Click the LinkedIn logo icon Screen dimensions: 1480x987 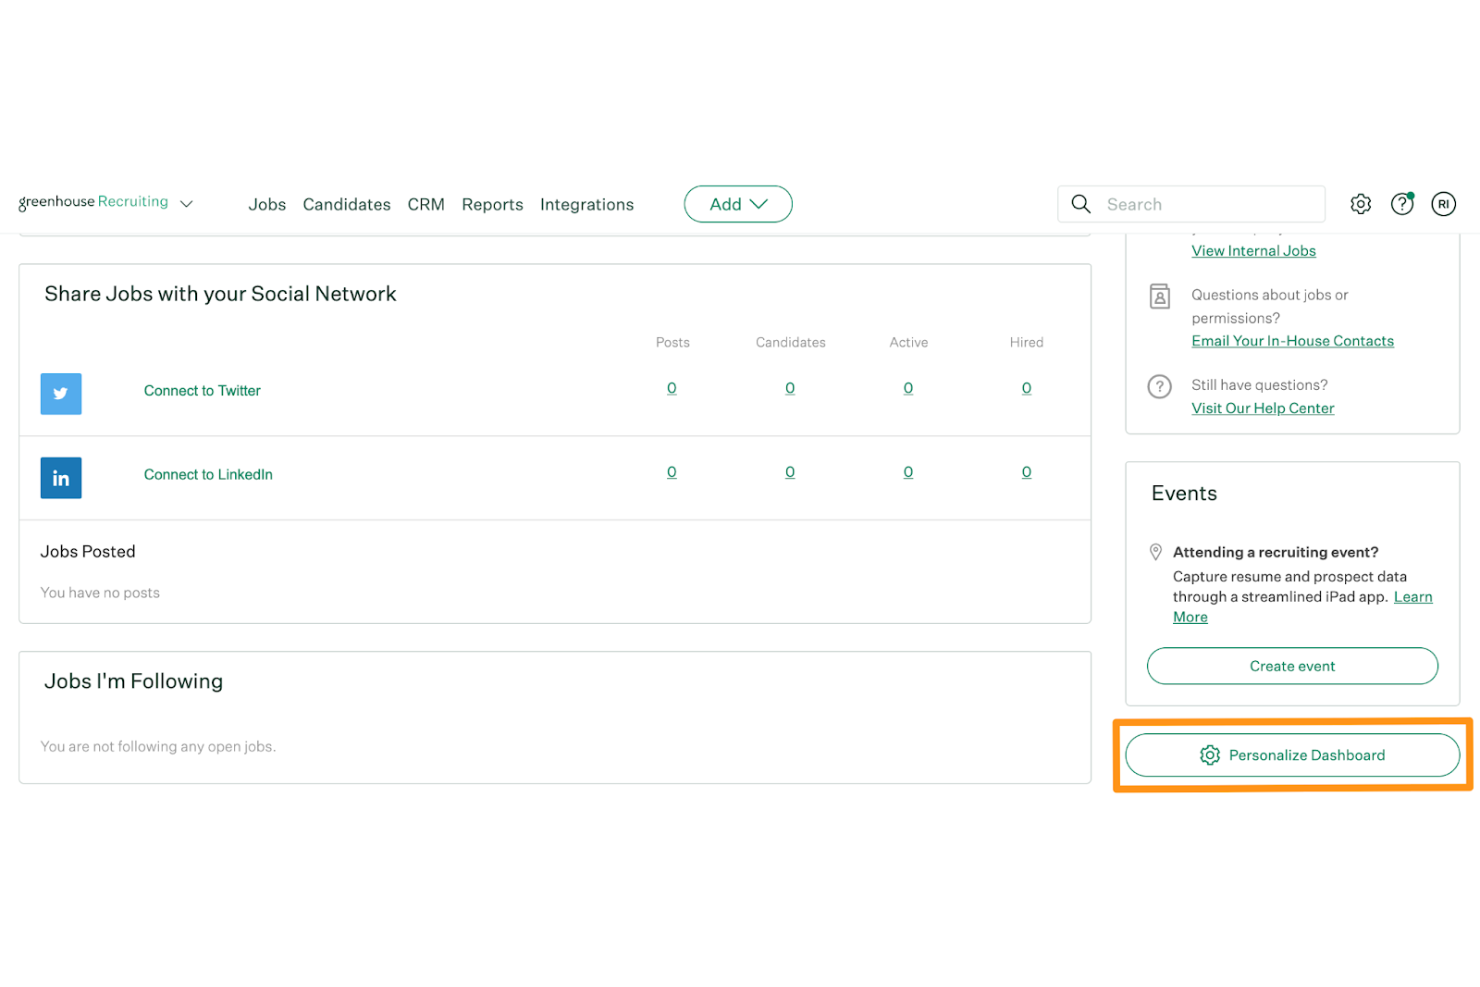point(61,478)
